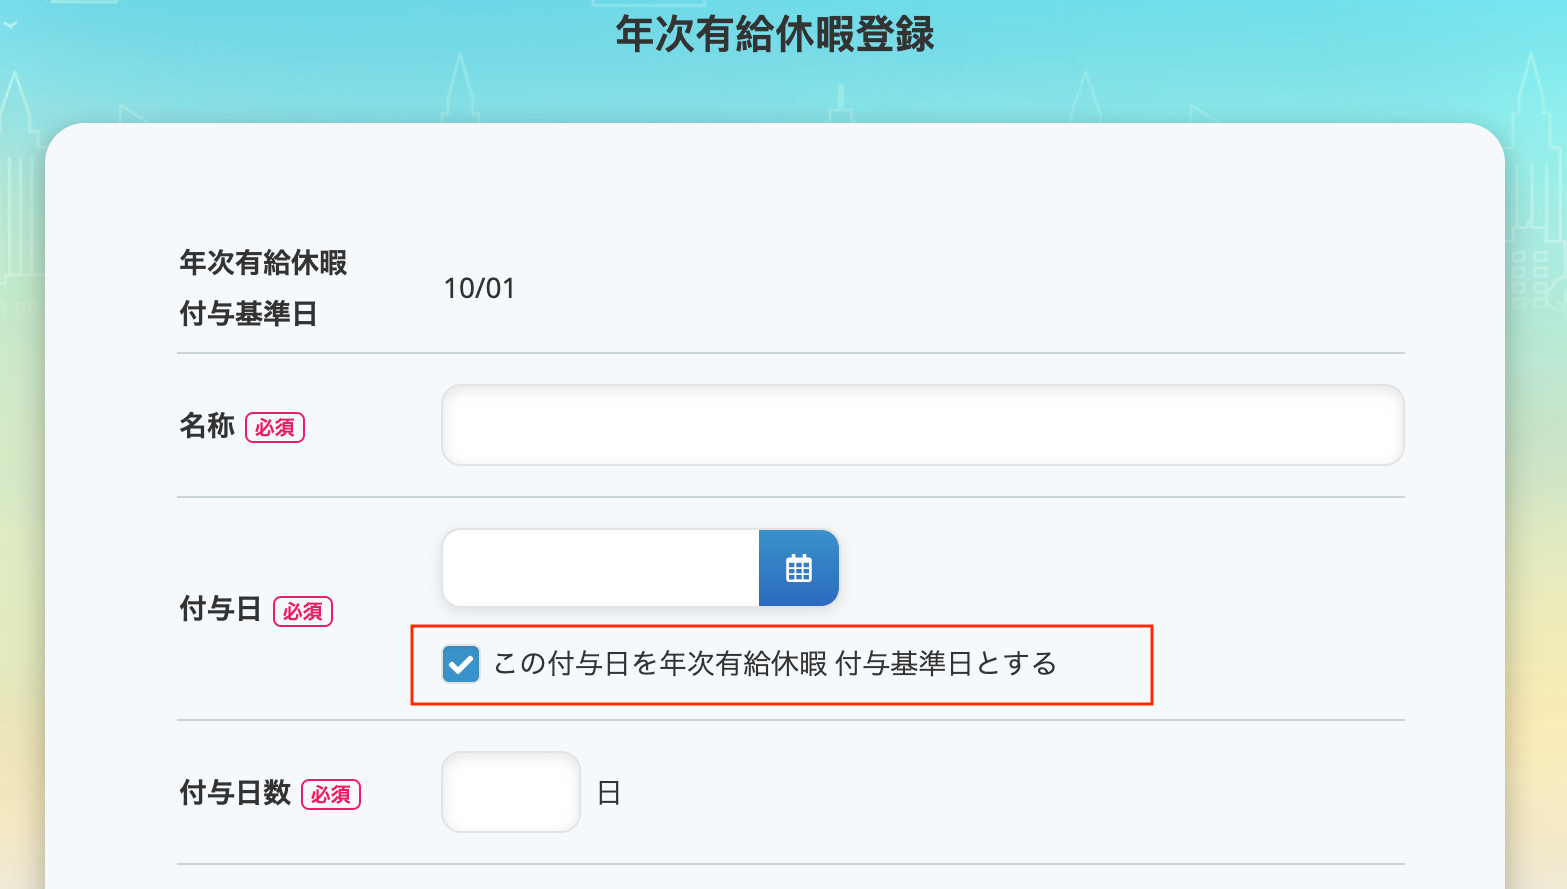The height and width of the screenshot is (889, 1567).
Task: Click the この付与日を年次有給休暇 付与基準日とする label text
Action: pyautogui.click(x=774, y=664)
